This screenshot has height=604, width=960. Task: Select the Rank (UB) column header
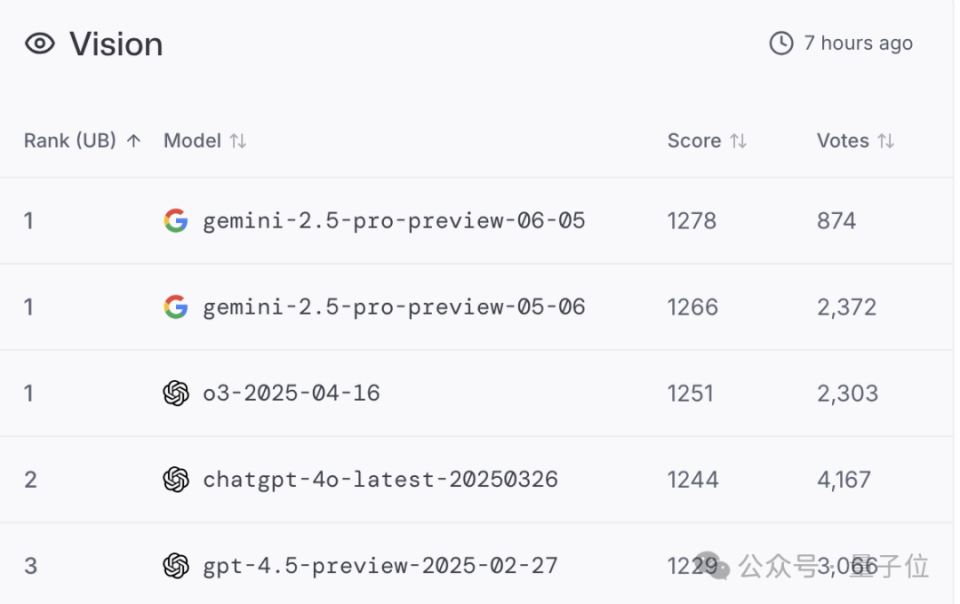[70, 141]
